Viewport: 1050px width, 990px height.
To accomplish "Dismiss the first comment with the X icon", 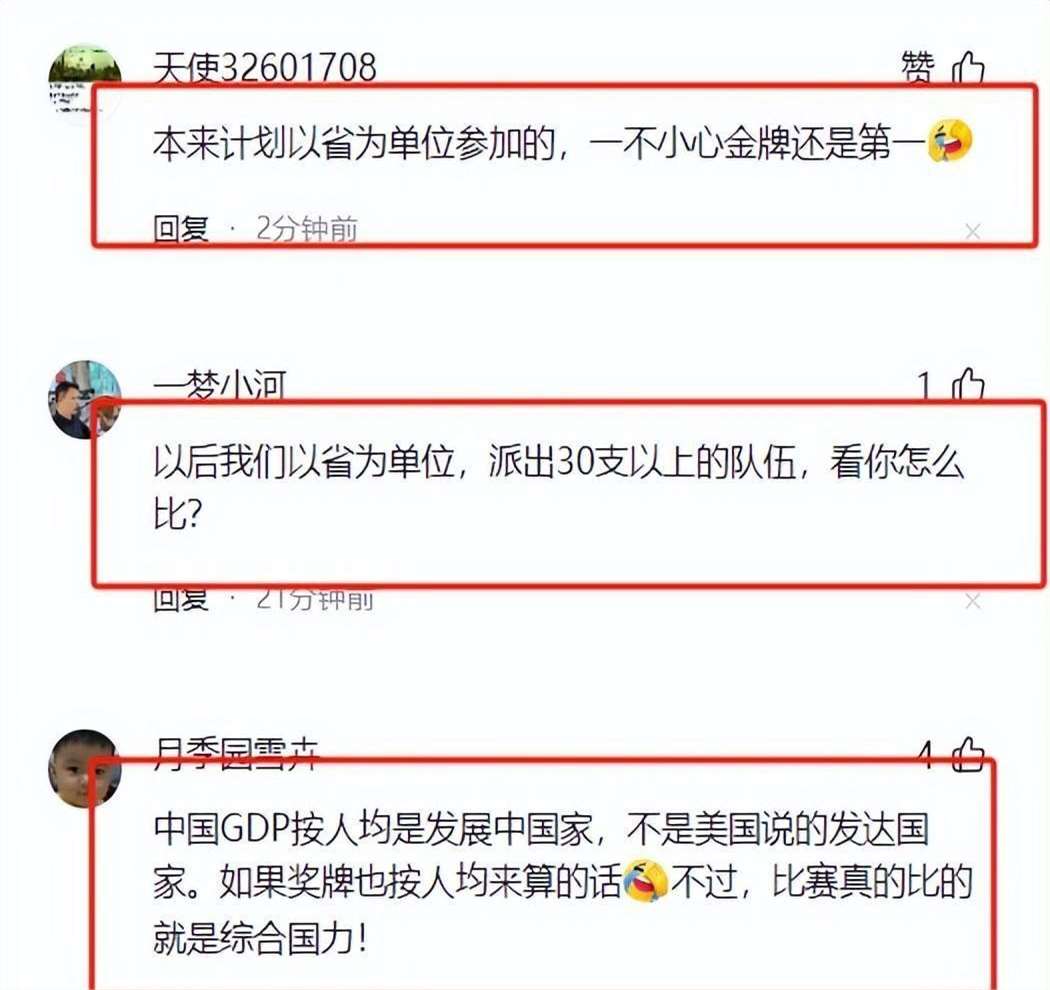I will pos(972,232).
